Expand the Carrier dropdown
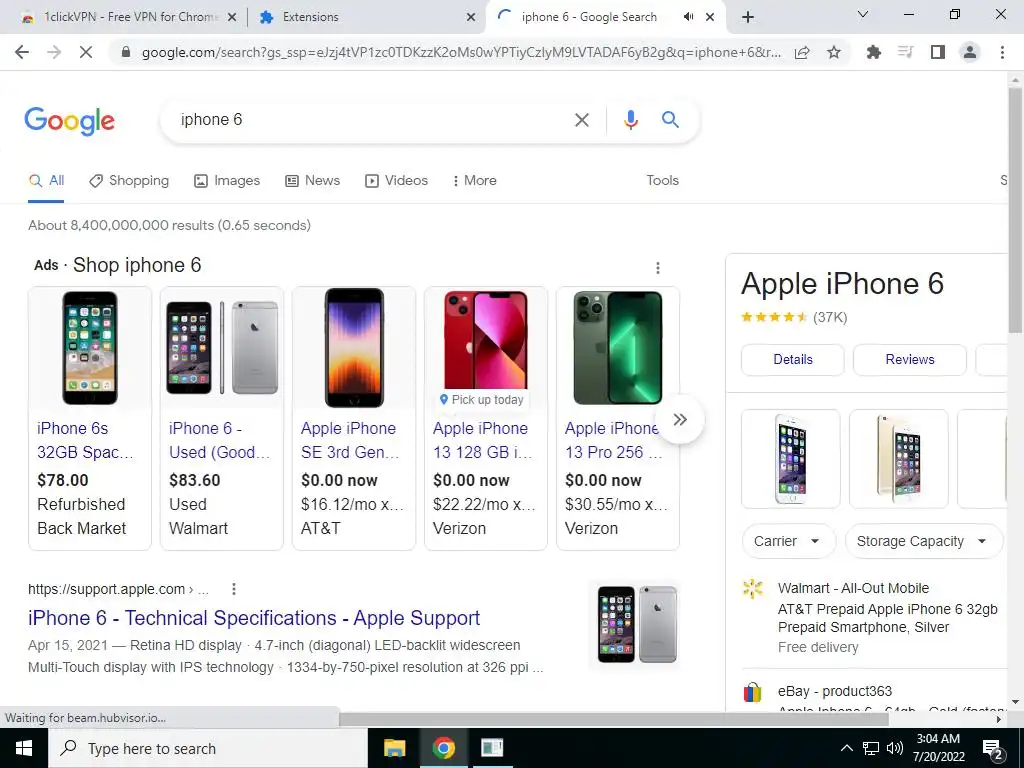The width and height of the screenshot is (1024, 768). click(x=788, y=541)
